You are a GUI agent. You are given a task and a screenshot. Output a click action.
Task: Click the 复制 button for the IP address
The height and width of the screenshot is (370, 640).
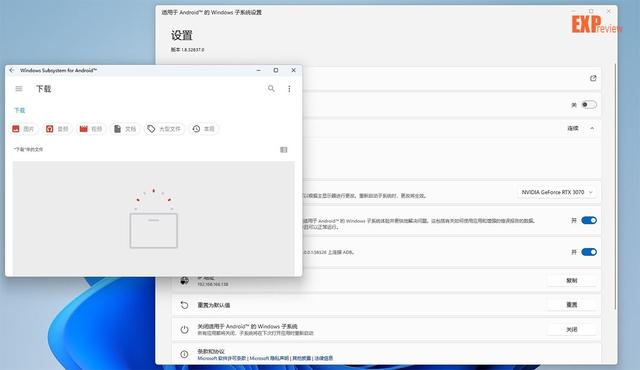571,281
